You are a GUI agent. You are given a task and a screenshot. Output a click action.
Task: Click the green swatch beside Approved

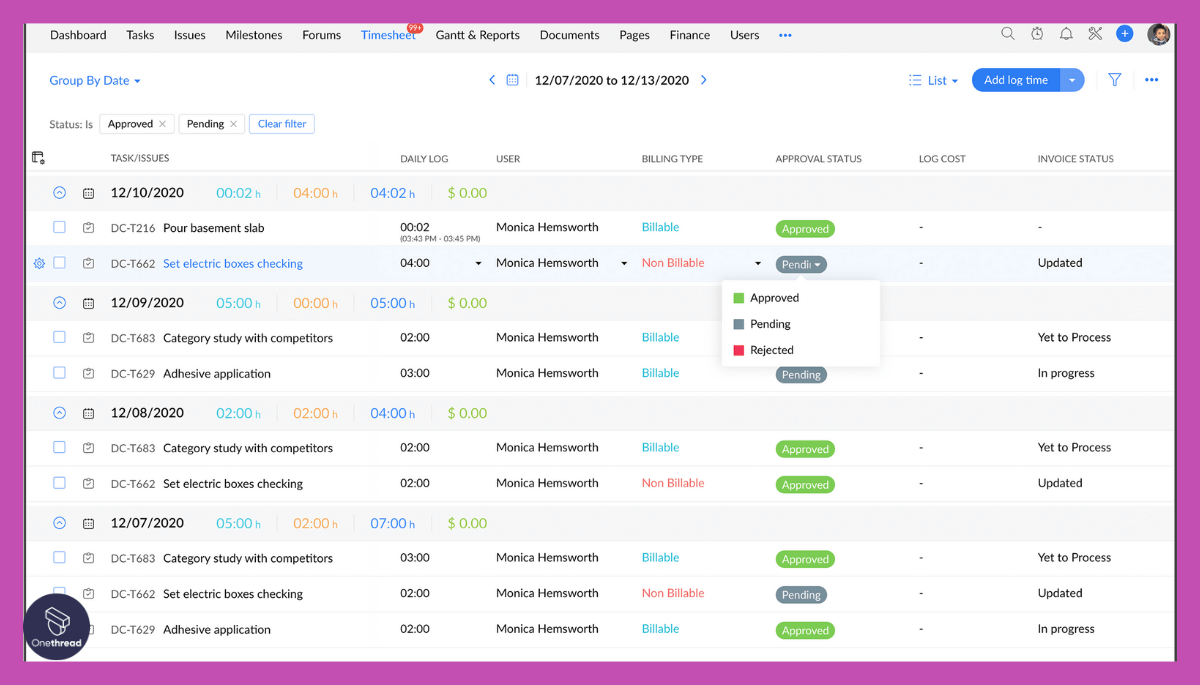[x=740, y=297]
